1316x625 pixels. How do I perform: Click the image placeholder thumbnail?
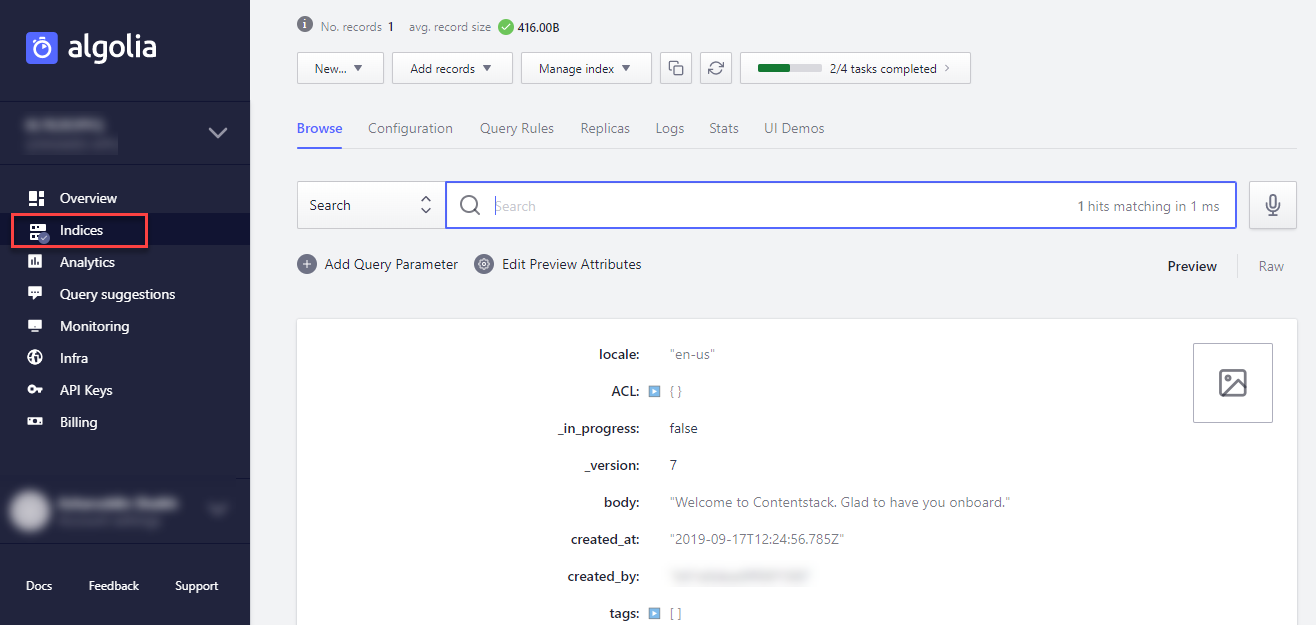coord(1233,383)
